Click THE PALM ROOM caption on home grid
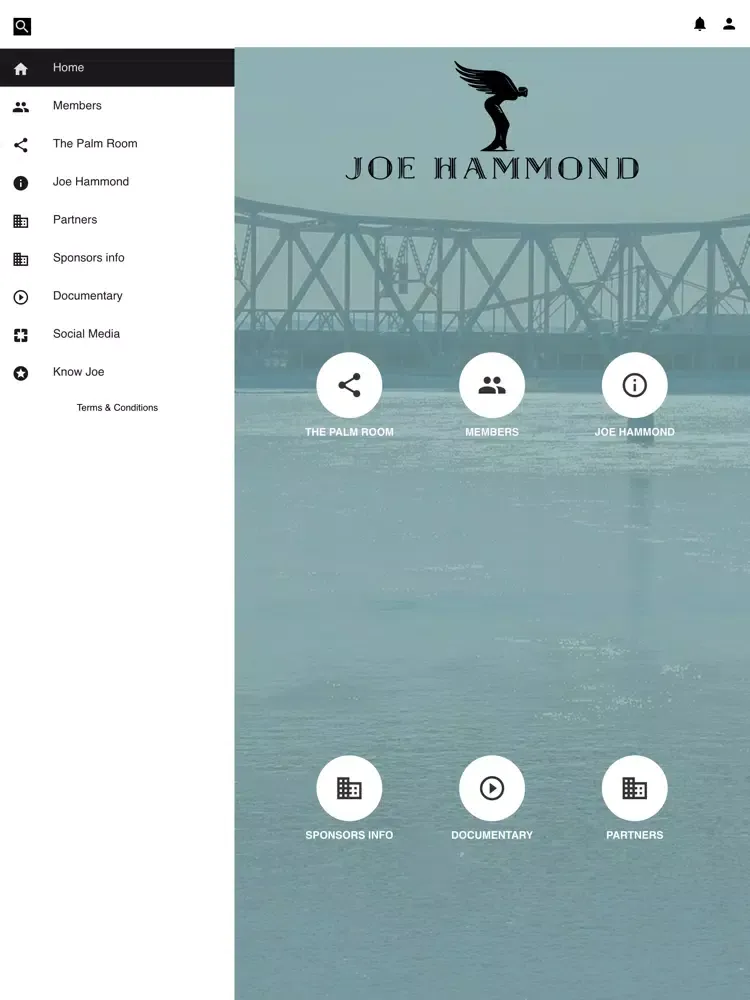The width and height of the screenshot is (750, 1000). tap(349, 432)
